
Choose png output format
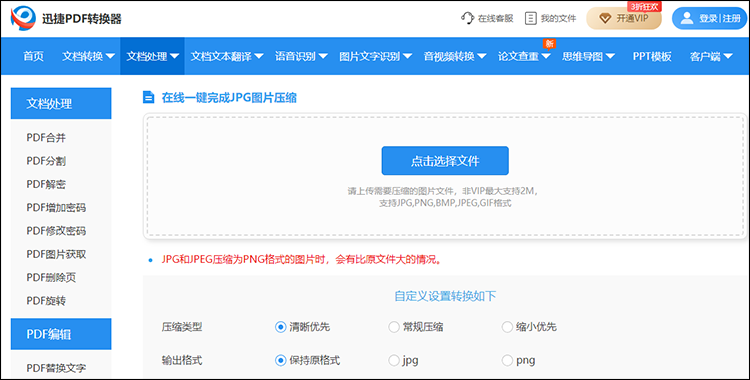point(507,360)
